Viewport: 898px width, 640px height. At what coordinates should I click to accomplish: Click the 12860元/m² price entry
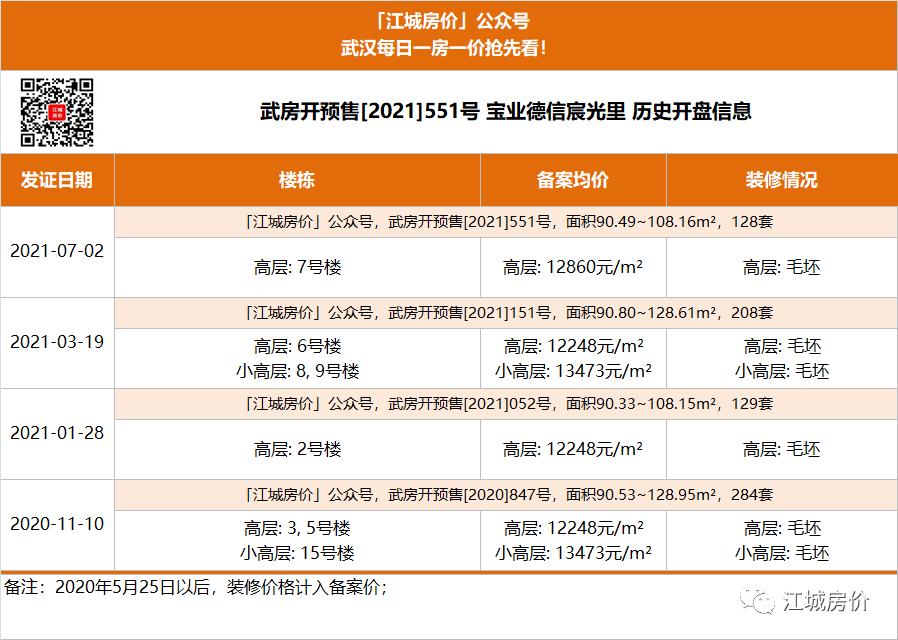click(569, 268)
